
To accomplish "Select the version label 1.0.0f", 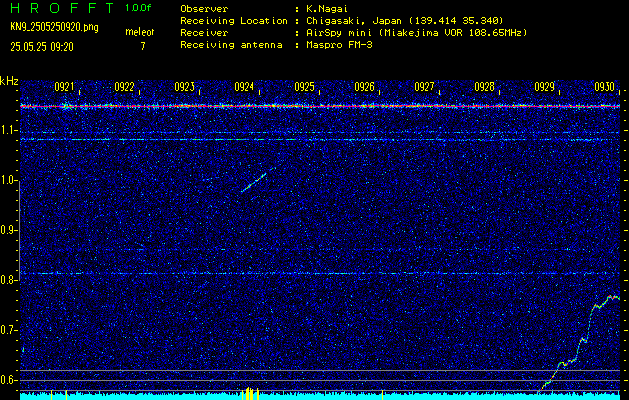I will click(138, 8).
